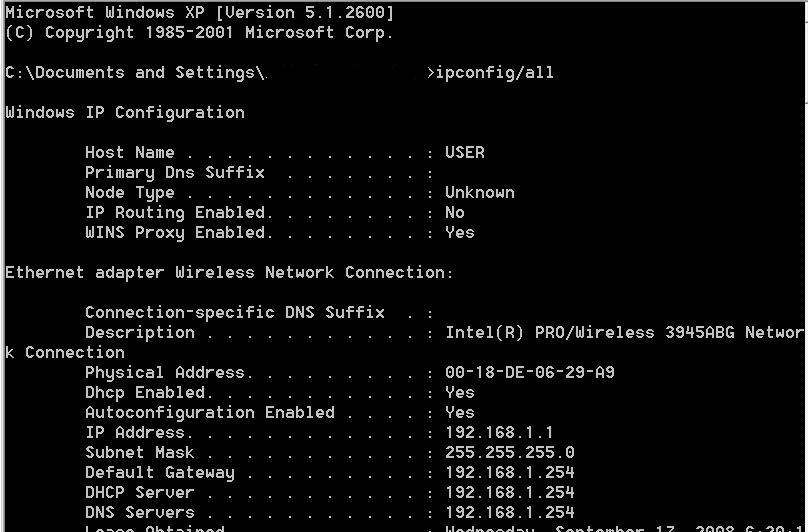Click the DNS Servers address 192.168.1.254
Viewport: 808px width, 532px height.
pyautogui.click(x=510, y=512)
